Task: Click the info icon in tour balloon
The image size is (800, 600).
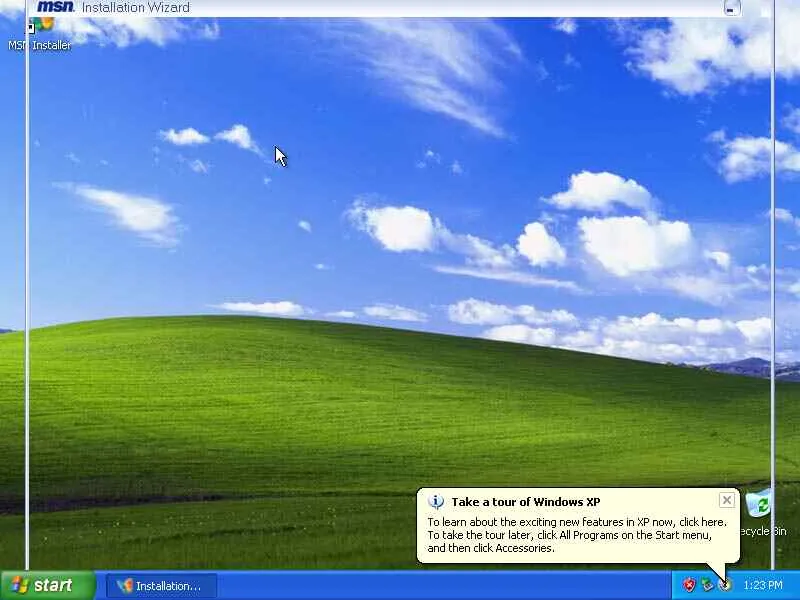Action: [436, 502]
